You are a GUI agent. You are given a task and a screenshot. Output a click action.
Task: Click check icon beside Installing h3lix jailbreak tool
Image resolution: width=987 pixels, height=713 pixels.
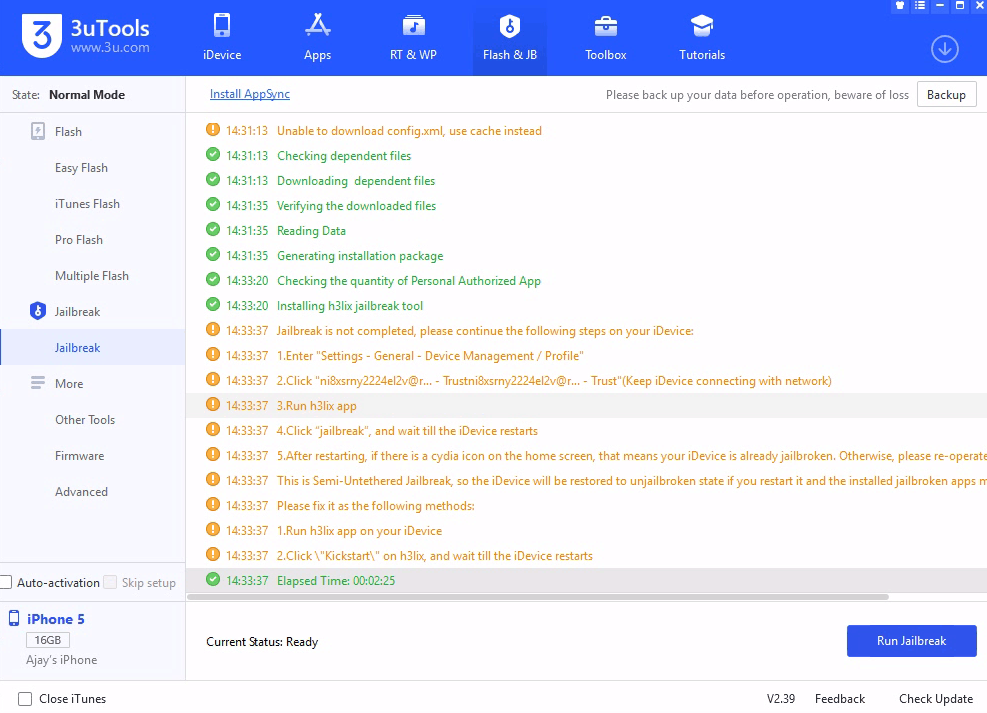click(x=213, y=305)
